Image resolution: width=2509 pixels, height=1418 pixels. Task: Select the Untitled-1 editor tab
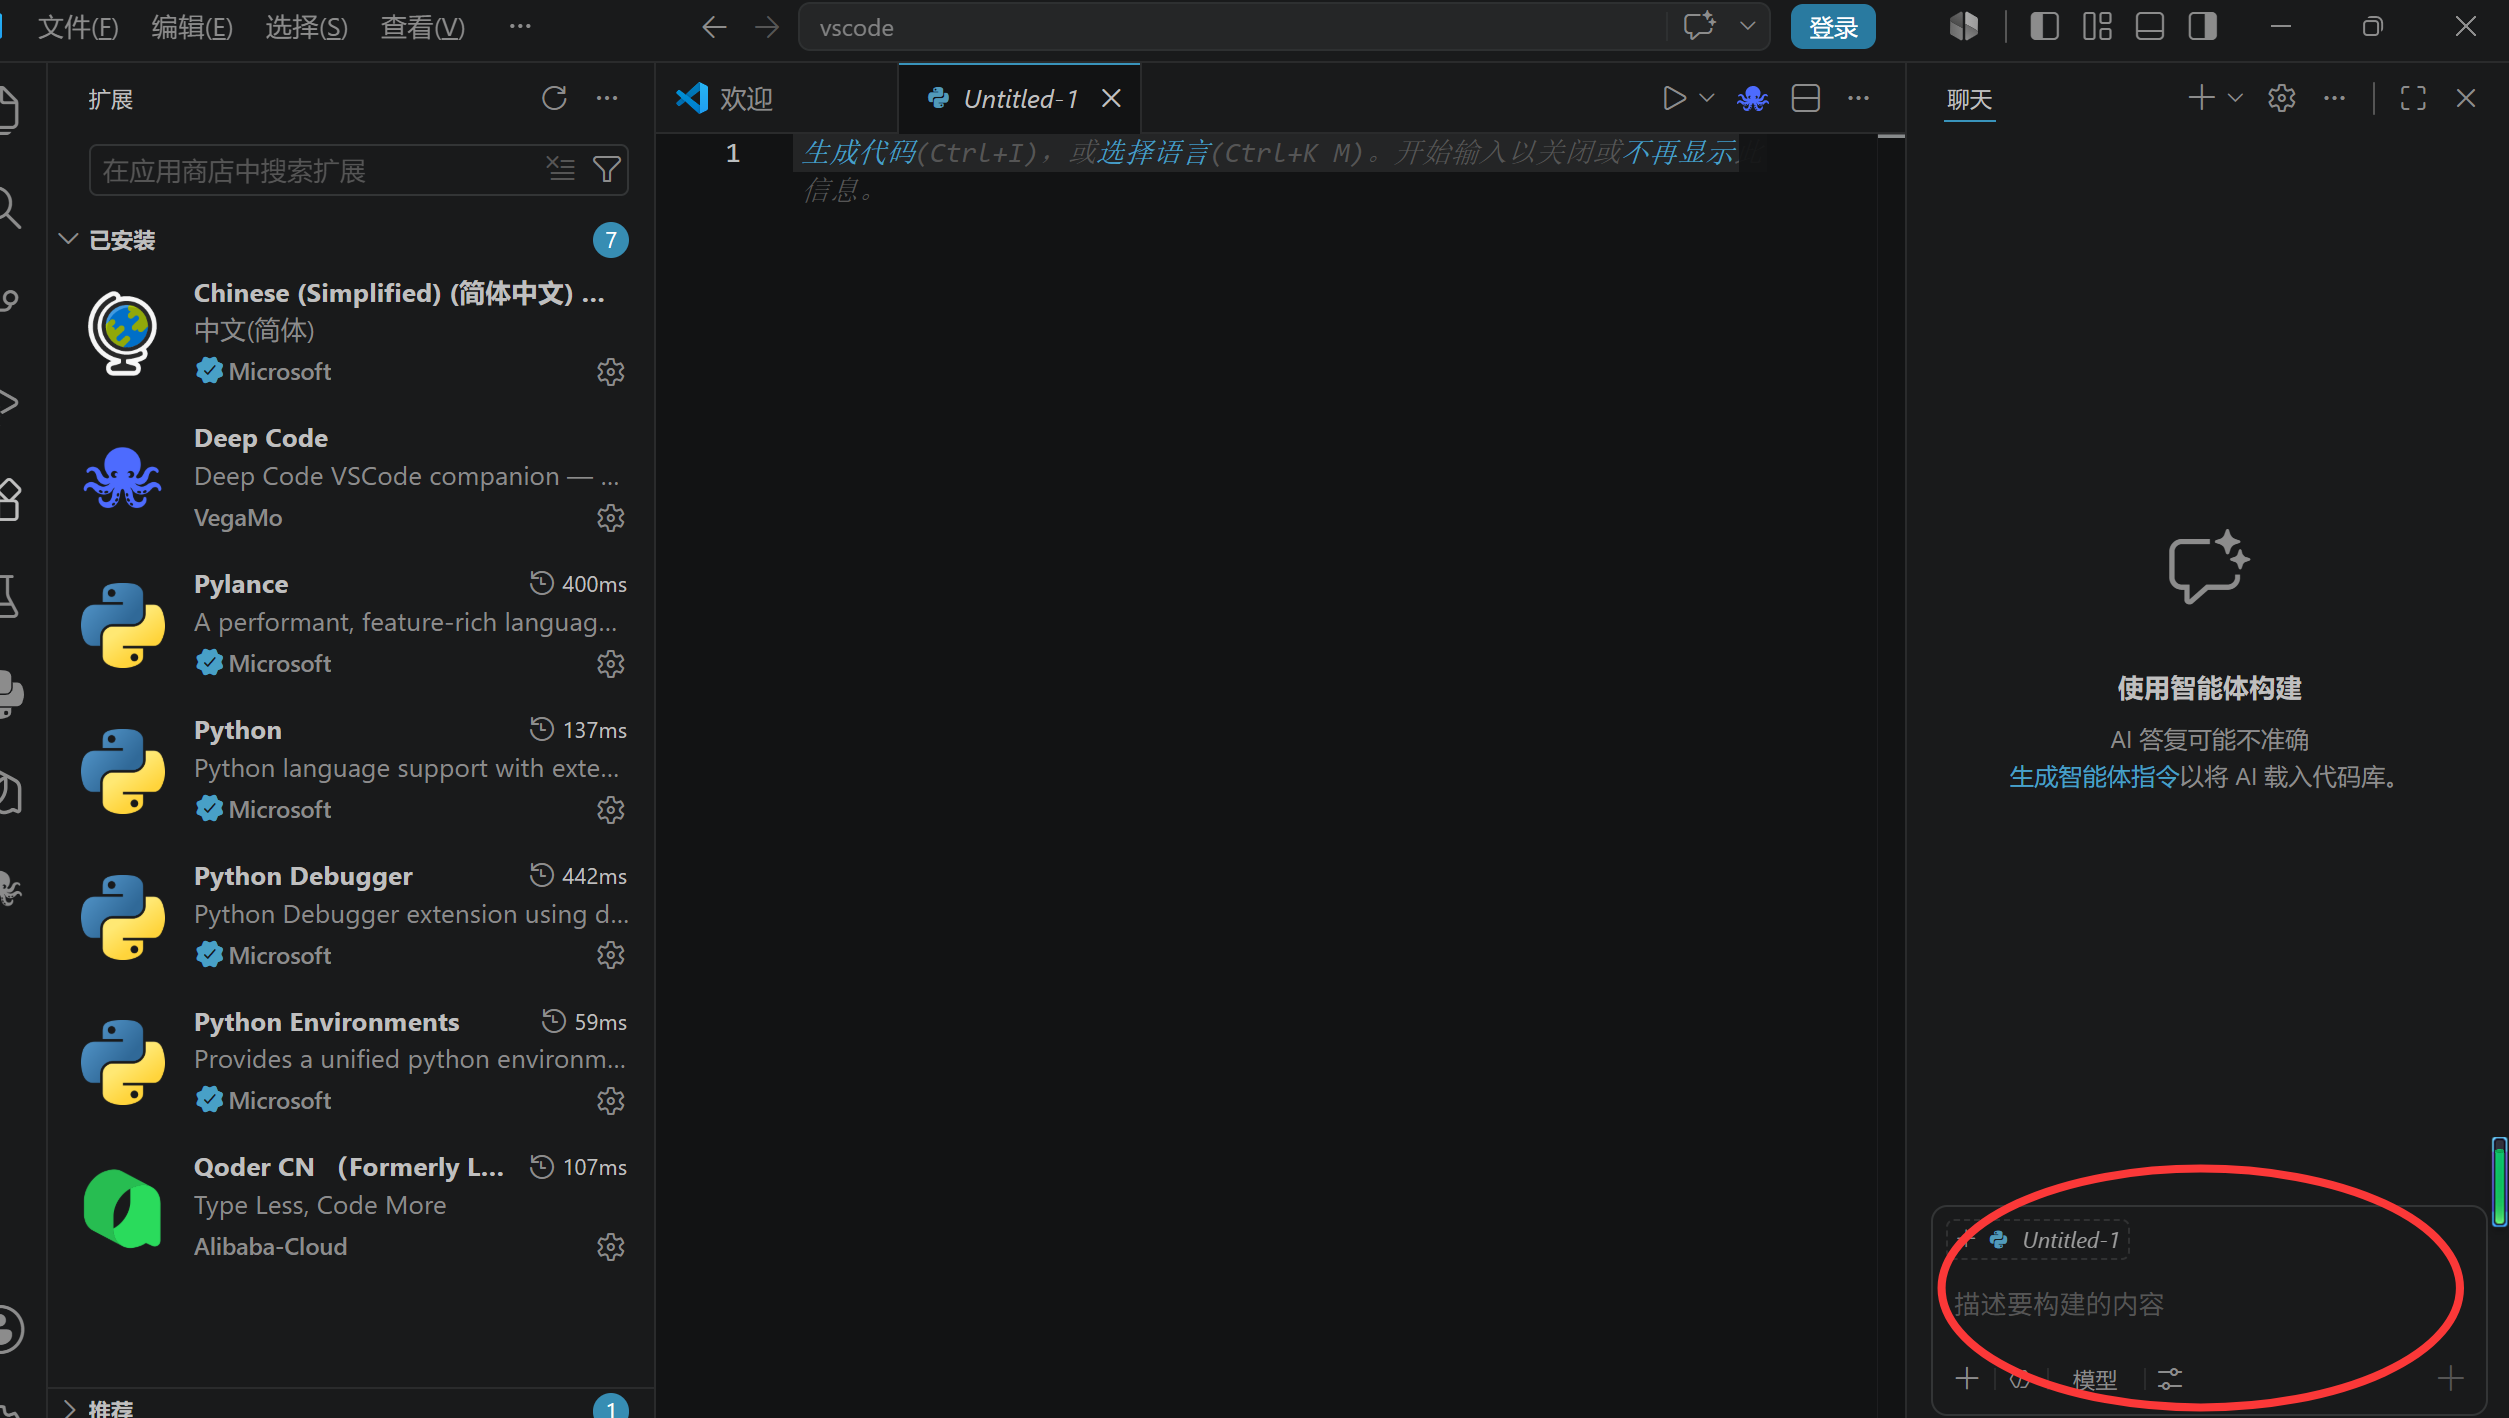click(1020, 98)
